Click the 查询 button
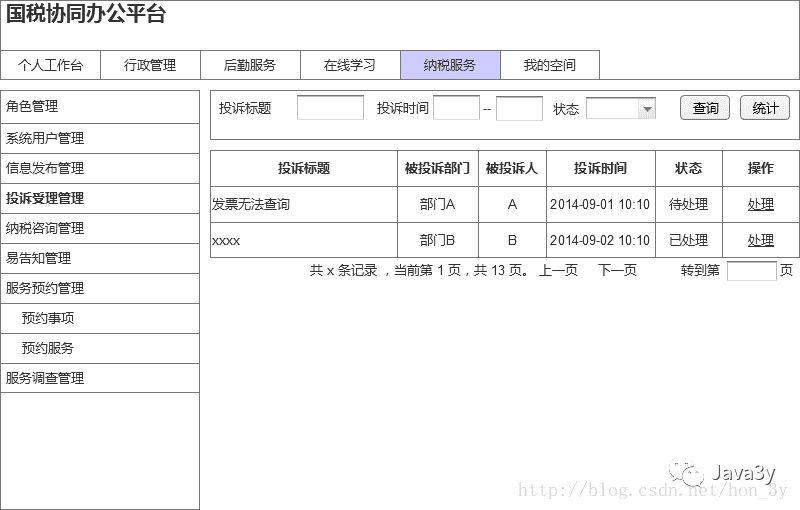Viewport: 800px width, 510px height. click(705, 108)
